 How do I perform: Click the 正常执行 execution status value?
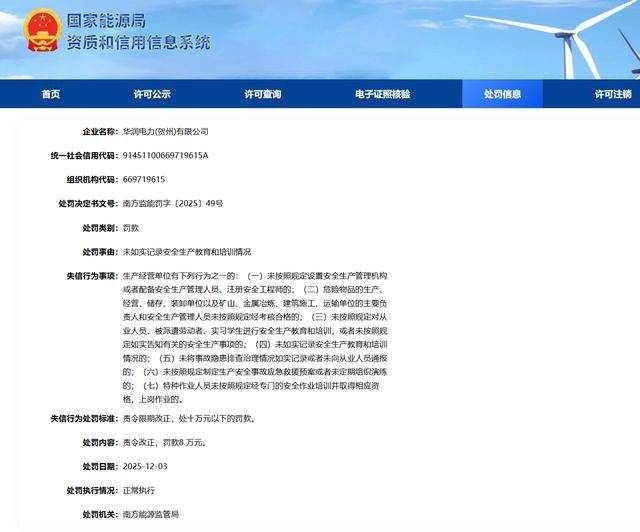pos(140,490)
